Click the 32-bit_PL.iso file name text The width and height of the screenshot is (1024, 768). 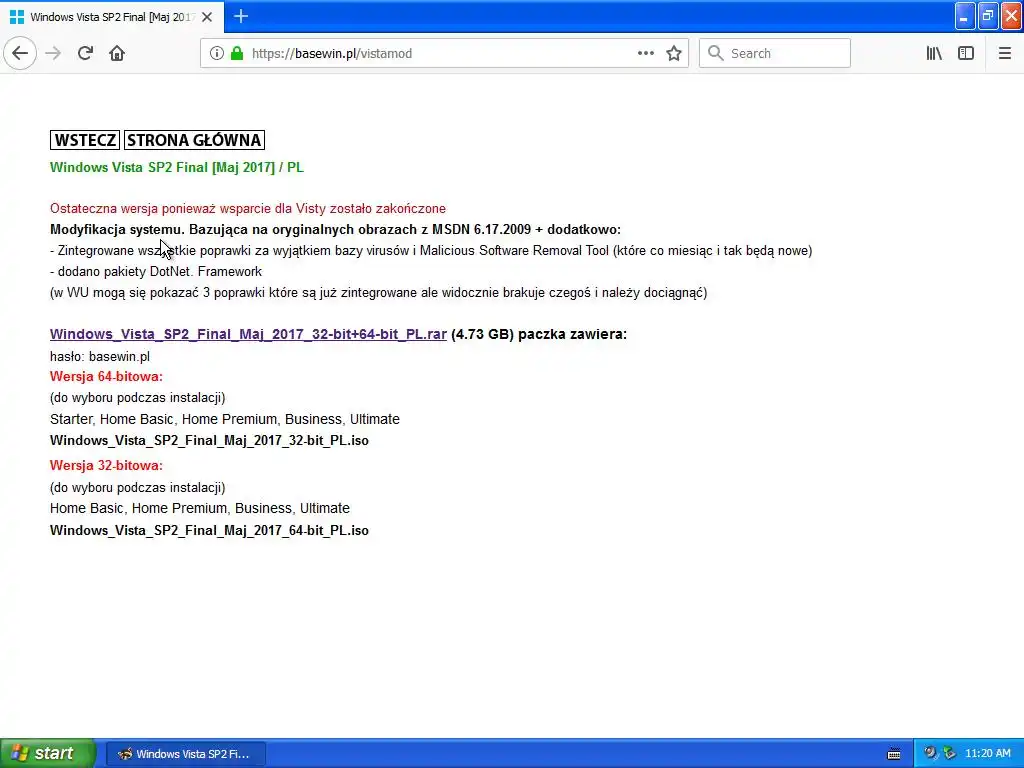point(209,441)
